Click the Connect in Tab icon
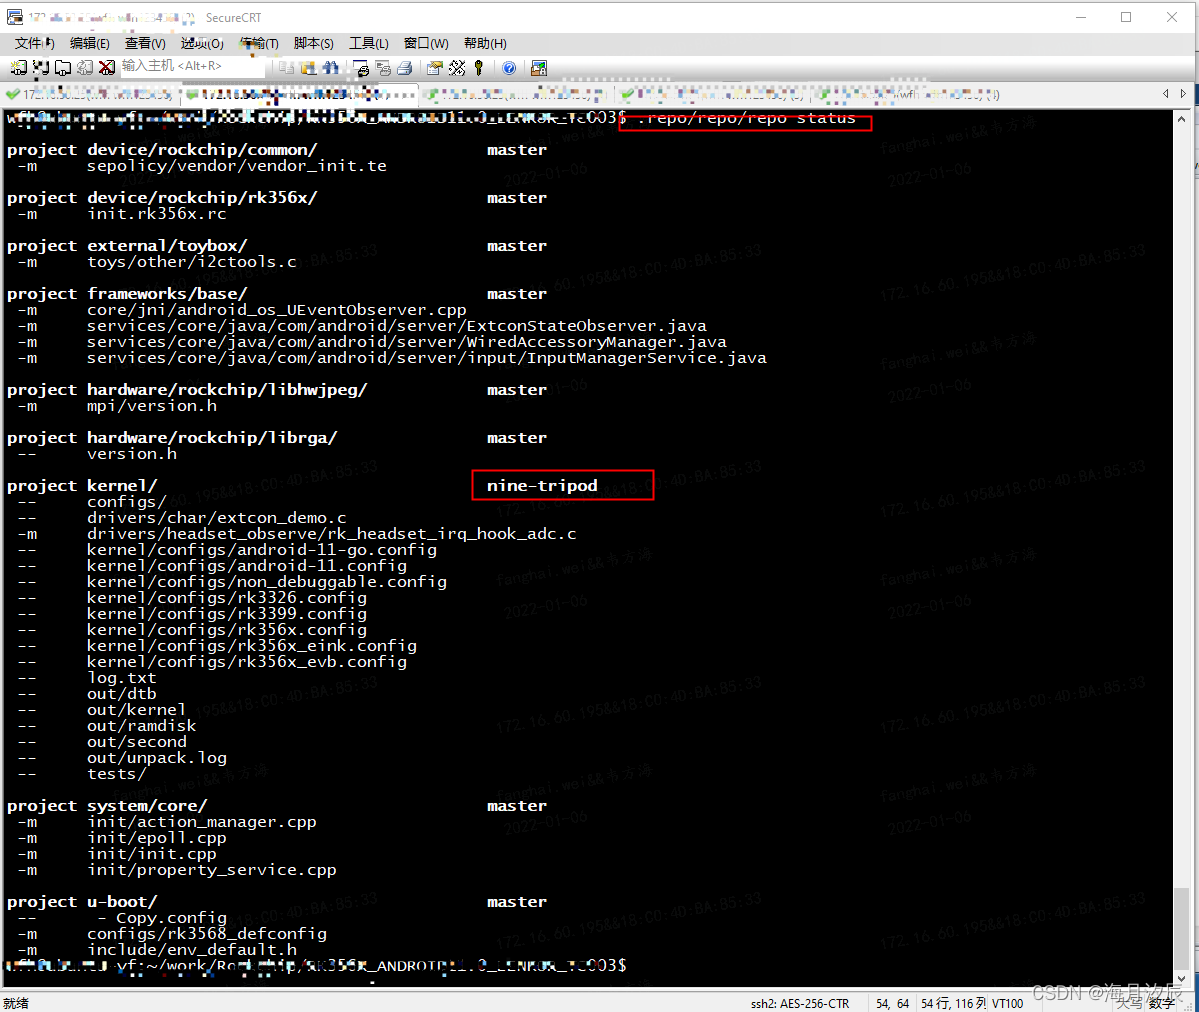Viewport: 1199px width, 1012px height. 63,68
